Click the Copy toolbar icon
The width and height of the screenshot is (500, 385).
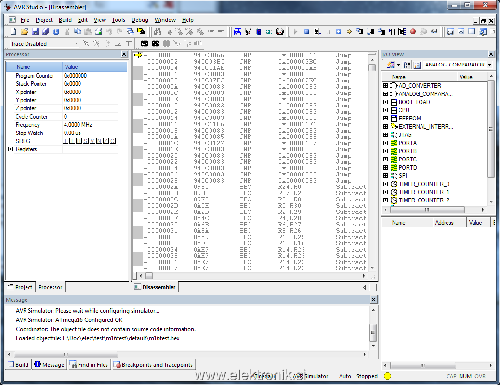(77, 32)
